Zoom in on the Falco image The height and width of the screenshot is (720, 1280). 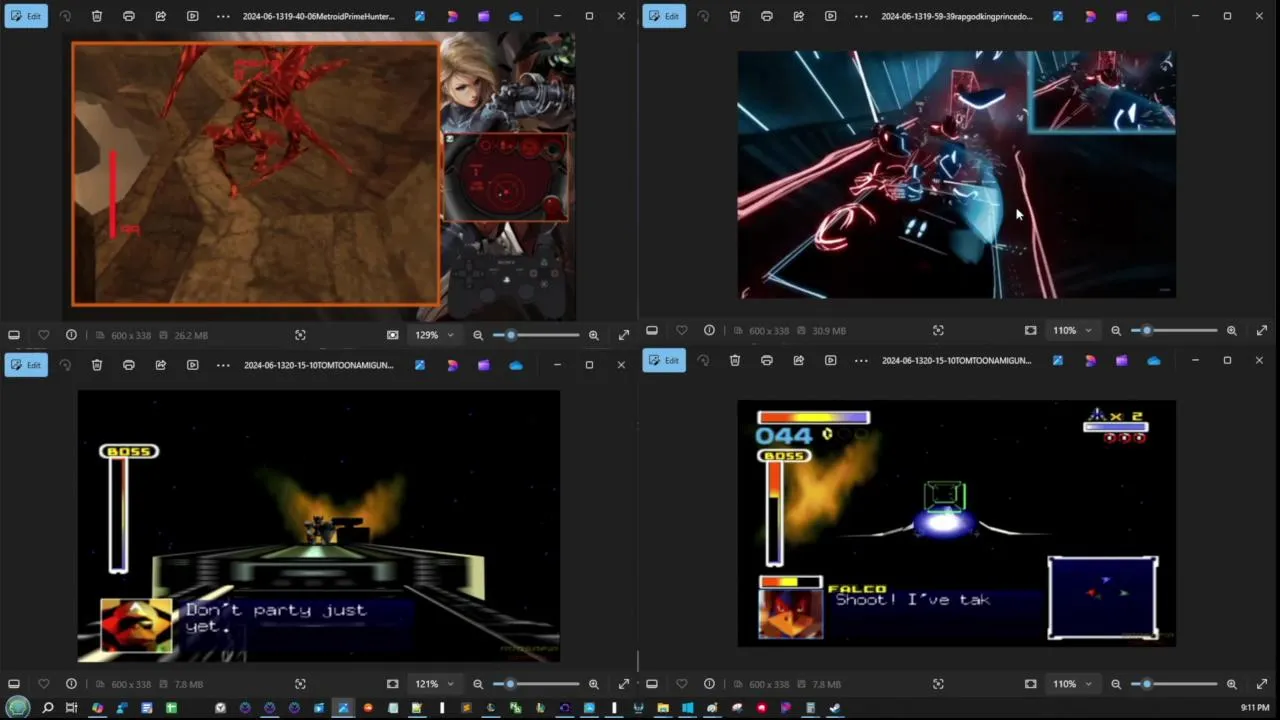pyautogui.click(x=1232, y=684)
